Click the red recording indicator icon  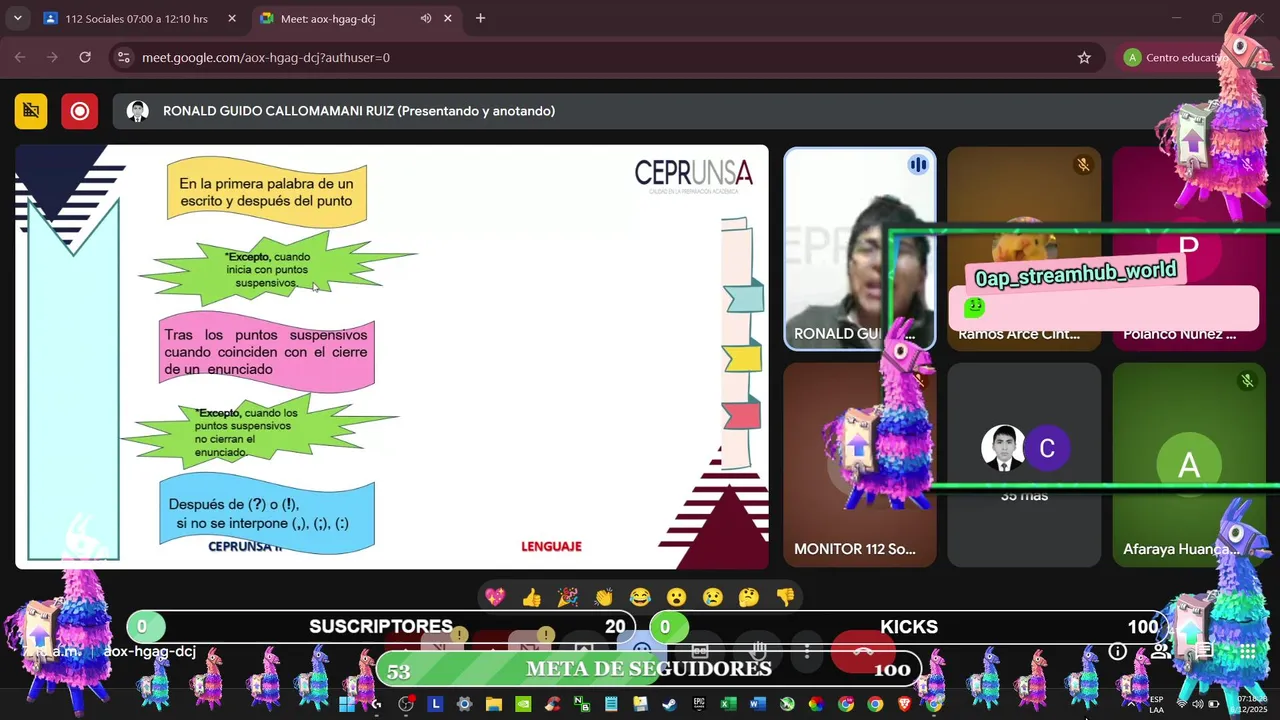(79, 111)
